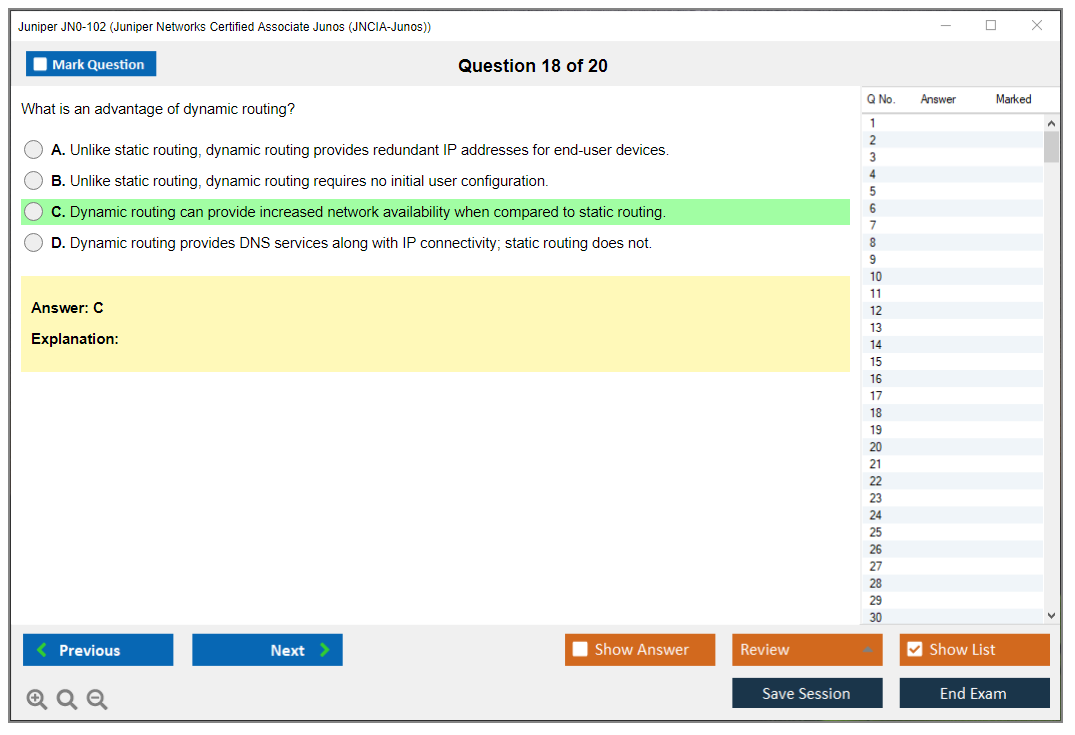Click the zoom out magnifier icon
This screenshot has height=735, width=1075.
(x=97, y=700)
